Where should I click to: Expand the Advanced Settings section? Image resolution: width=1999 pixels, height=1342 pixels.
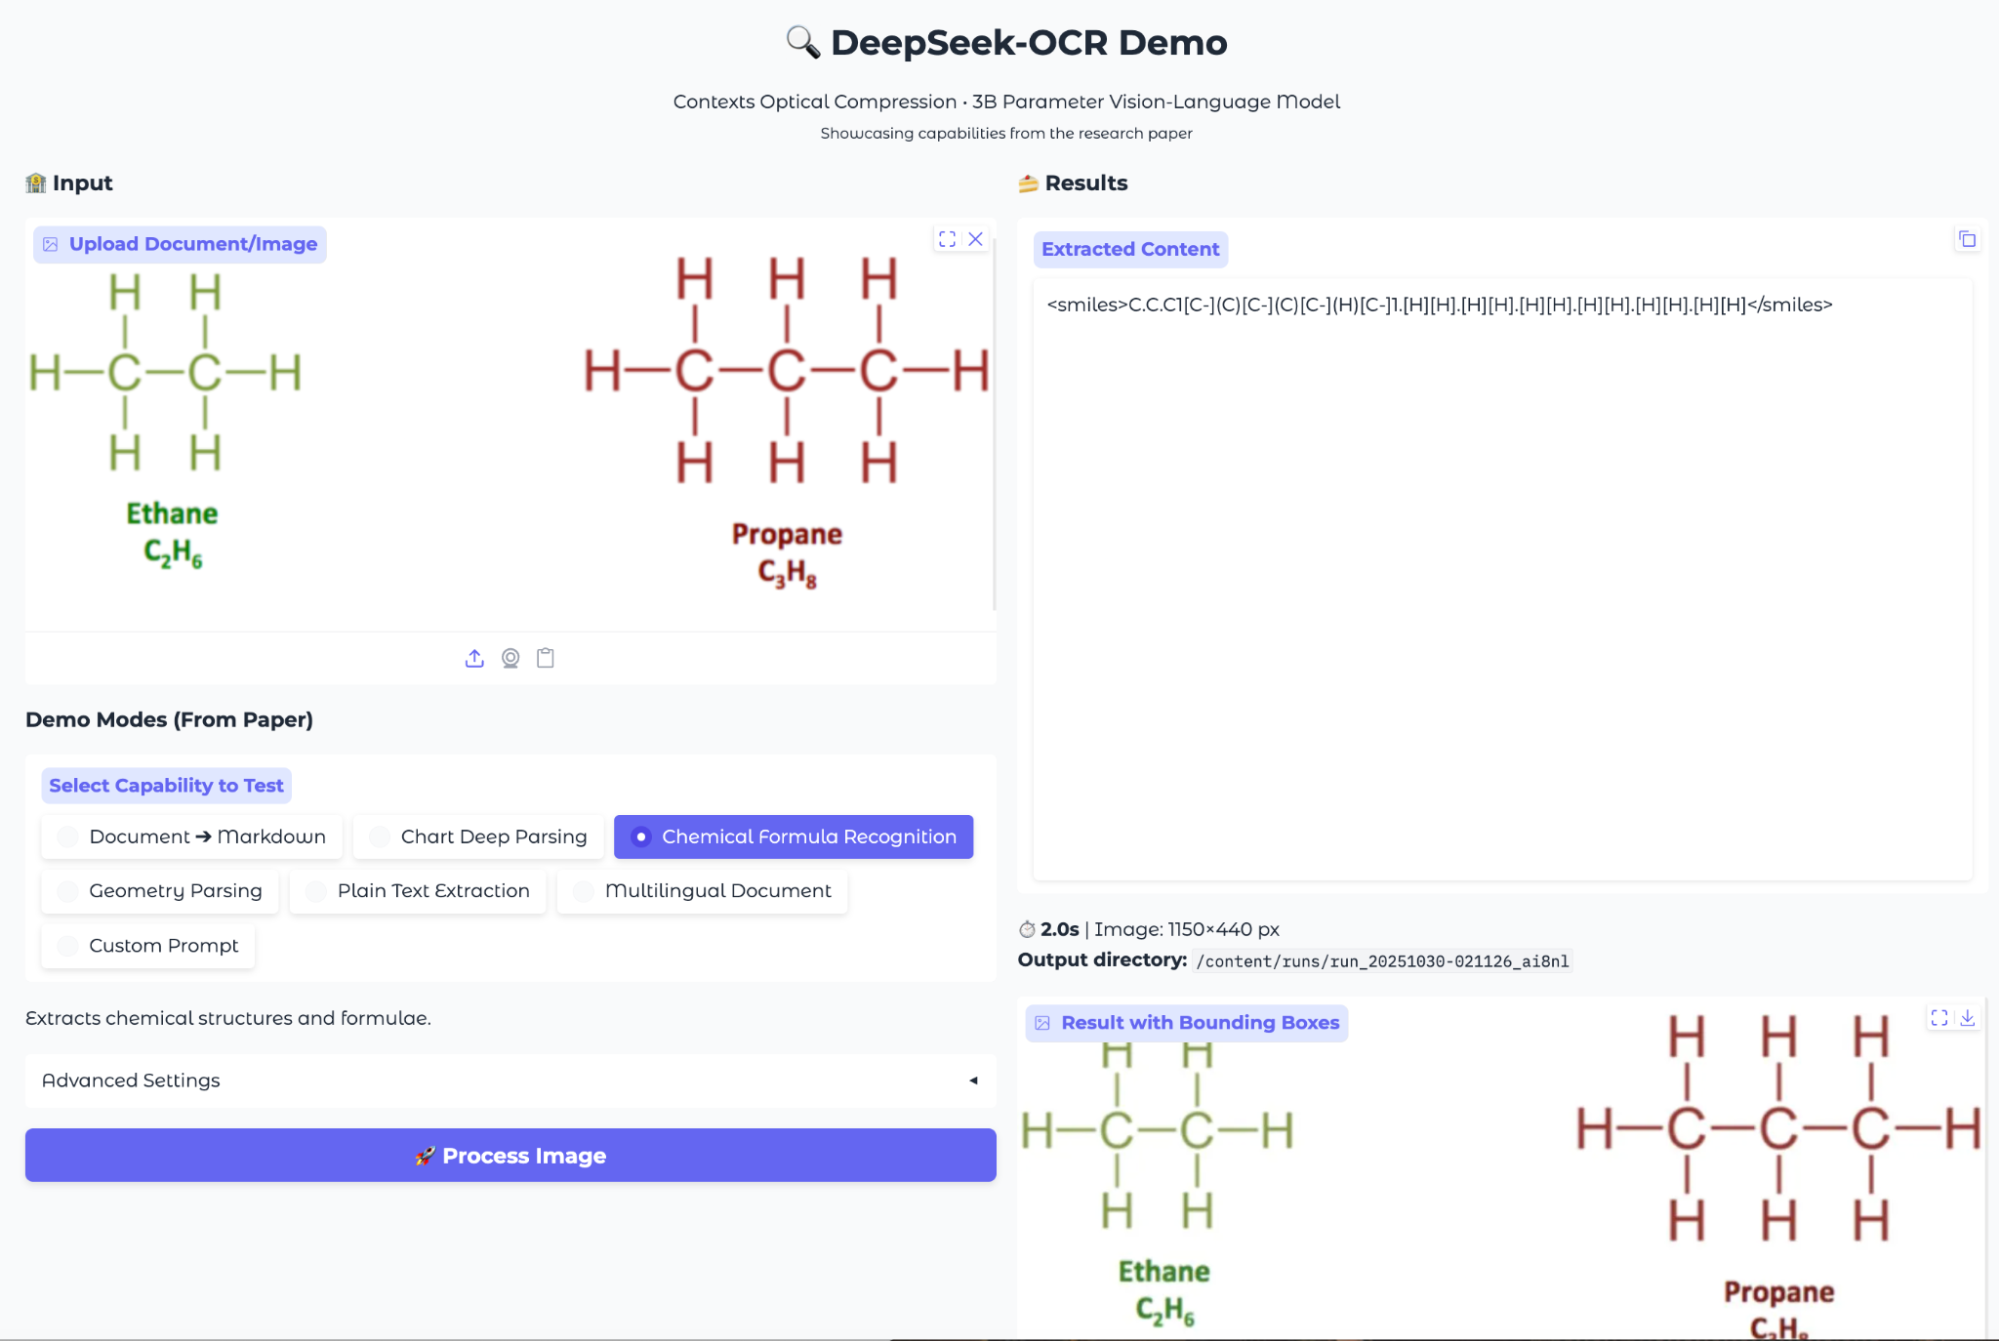pyautogui.click(x=510, y=1080)
